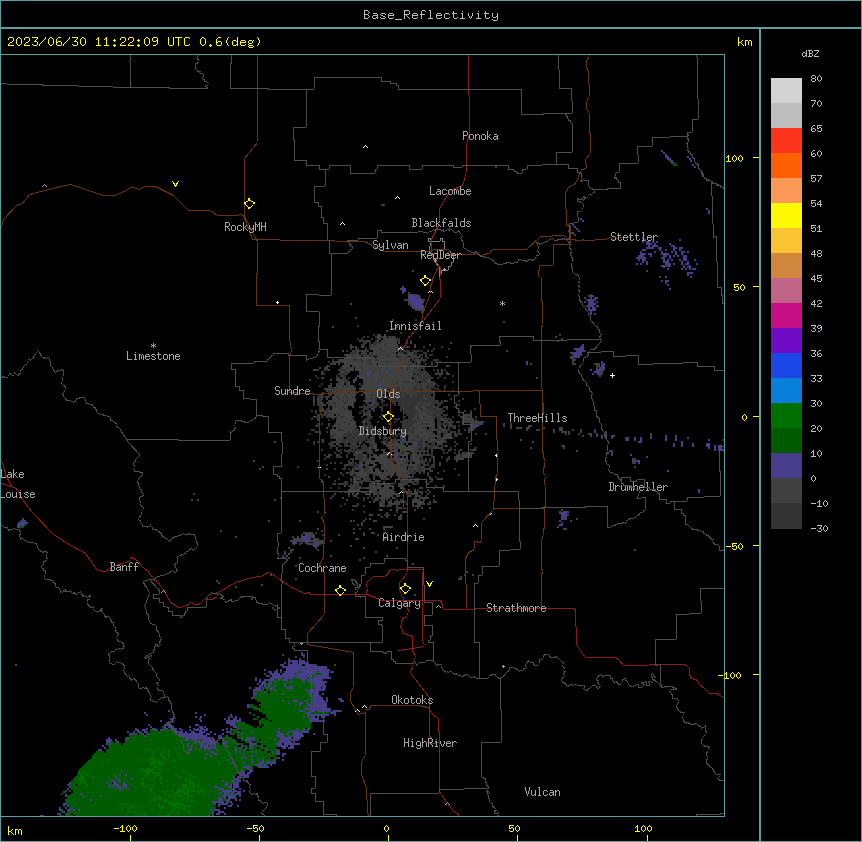Click the yellow V marker east of Calgary
Viewport: 862px width, 842px height.
pos(429,584)
